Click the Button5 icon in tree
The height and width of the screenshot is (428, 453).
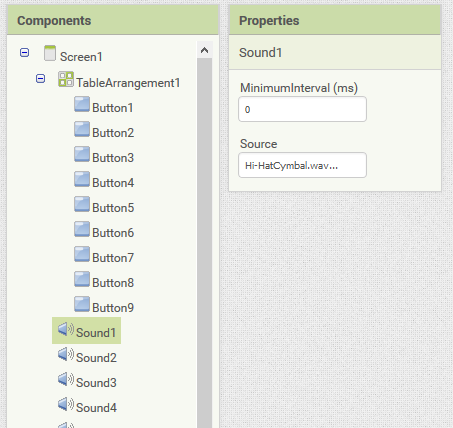click(x=82, y=204)
